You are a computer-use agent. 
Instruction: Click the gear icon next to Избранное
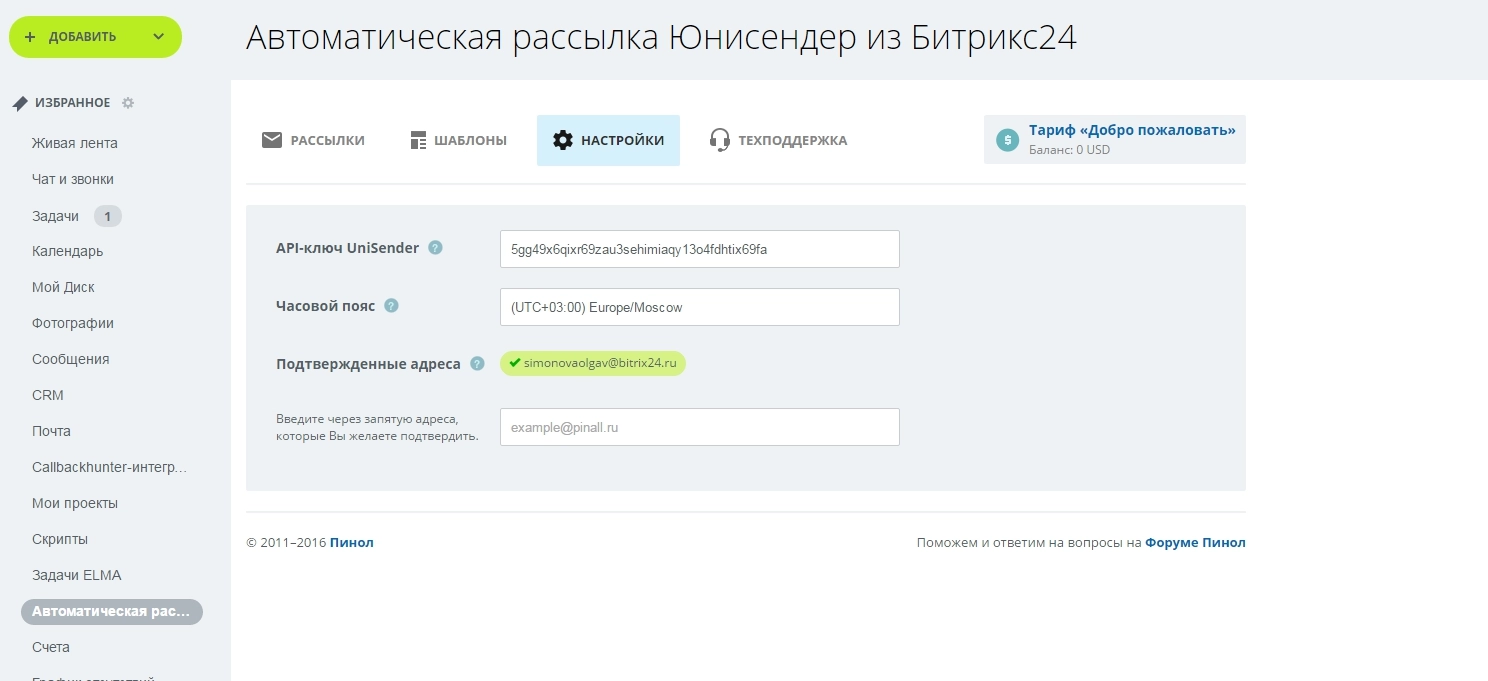128,103
